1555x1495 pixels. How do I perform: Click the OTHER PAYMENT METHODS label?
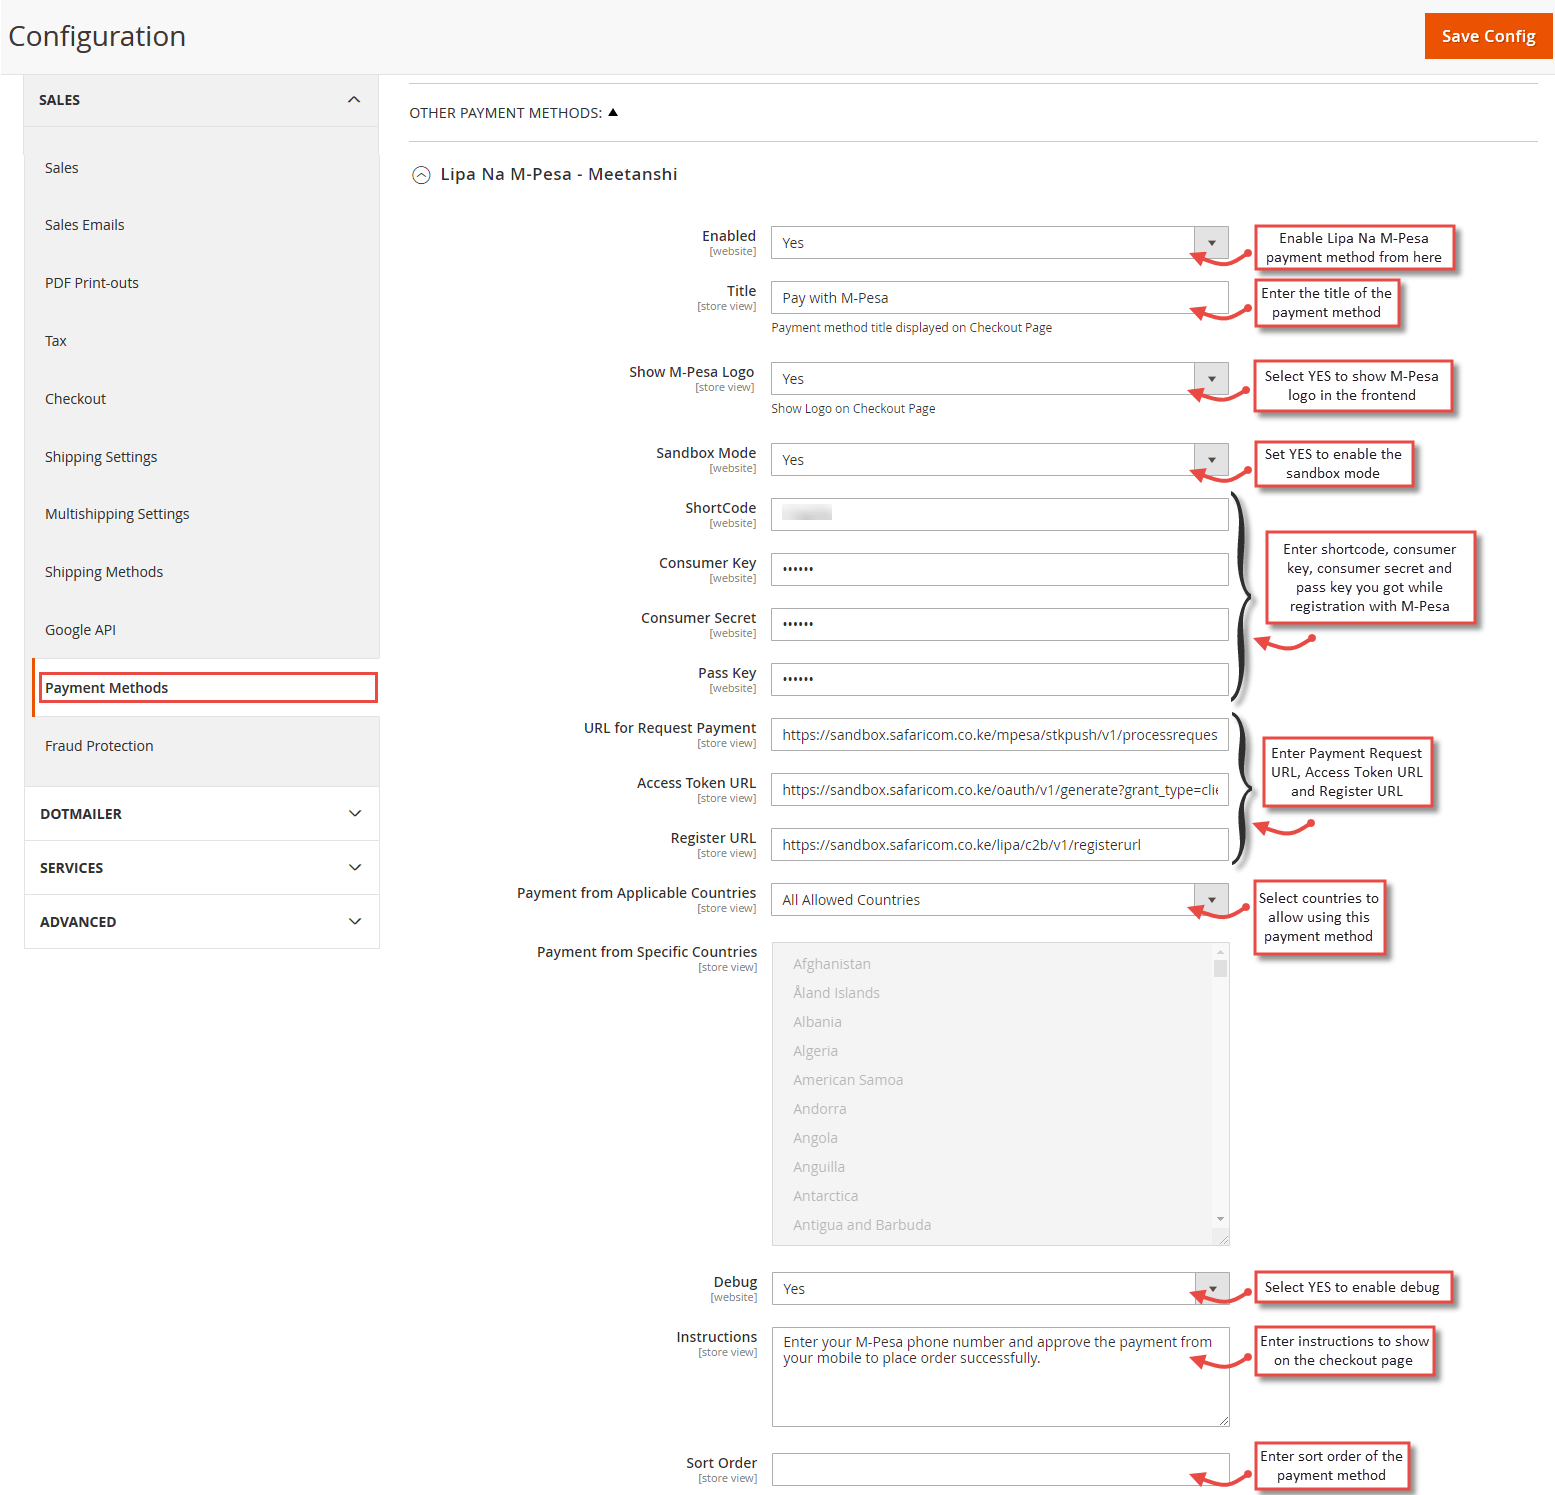point(506,113)
